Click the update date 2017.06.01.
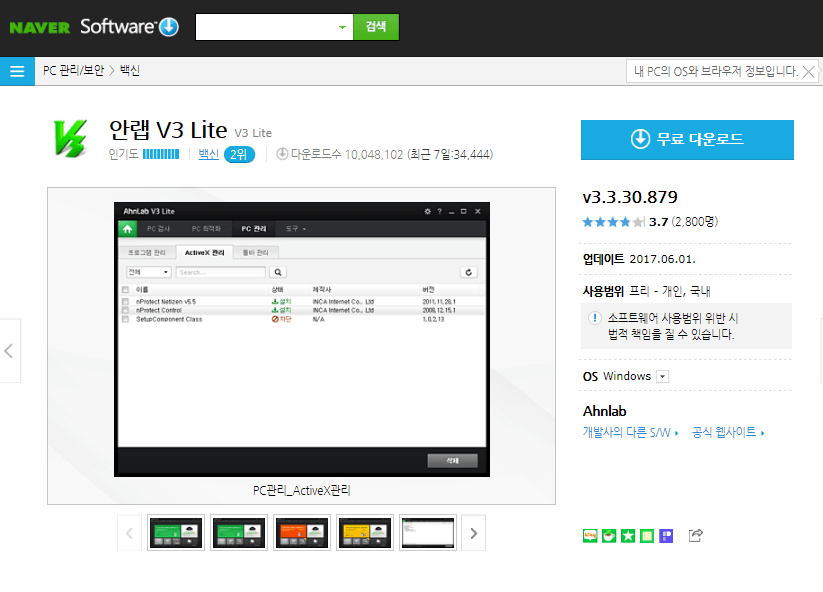Image resolution: width=823 pixels, height=592 pixels. (662, 259)
